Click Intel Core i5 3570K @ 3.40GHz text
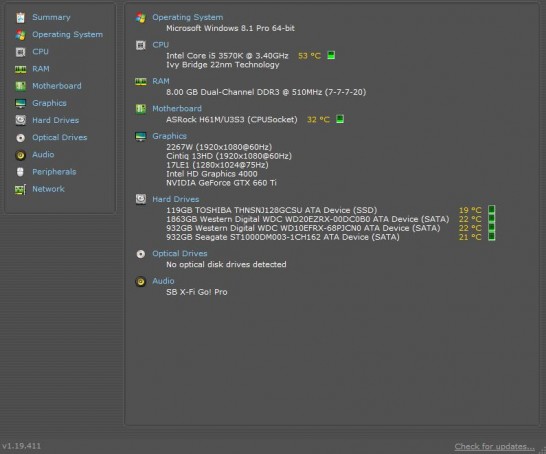Screen dimensions: 546x454 [227, 56]
